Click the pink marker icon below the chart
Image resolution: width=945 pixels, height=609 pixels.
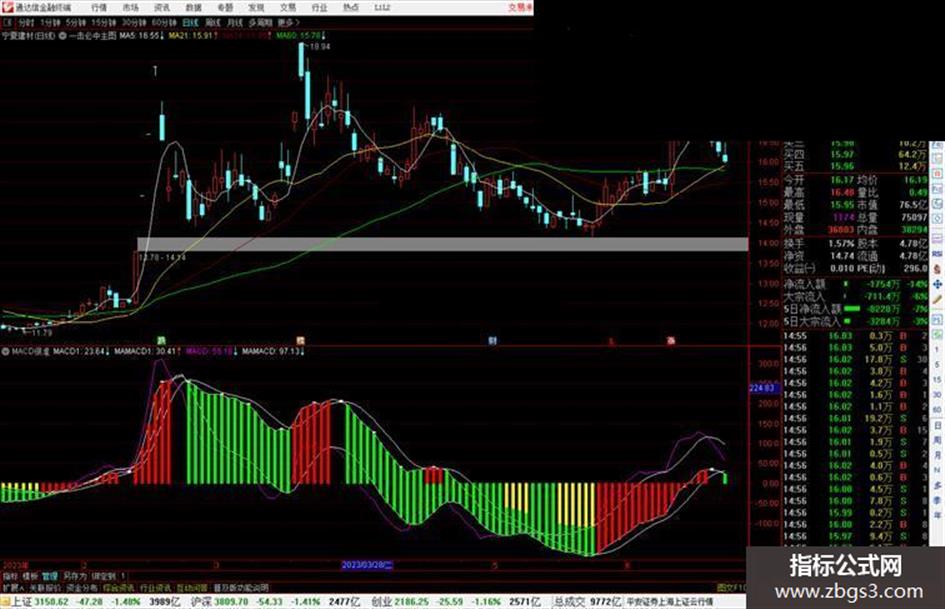pyautogui.click(x=671, y=341)
